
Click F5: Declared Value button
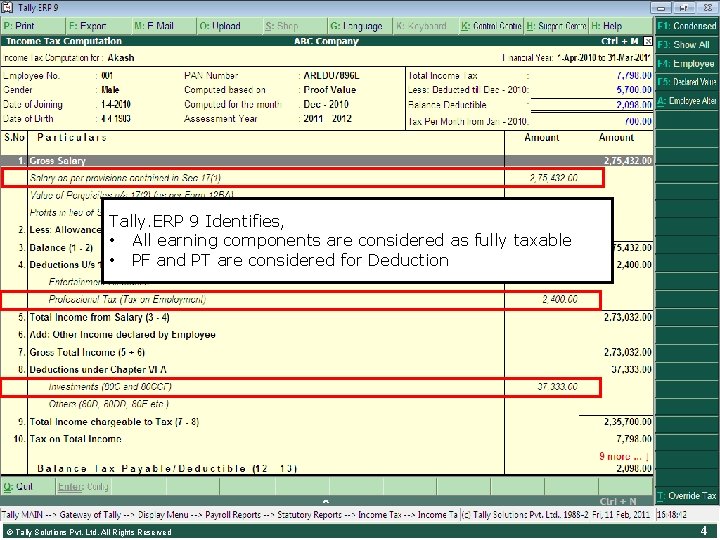pyautogui.click(x=686, y=82)
